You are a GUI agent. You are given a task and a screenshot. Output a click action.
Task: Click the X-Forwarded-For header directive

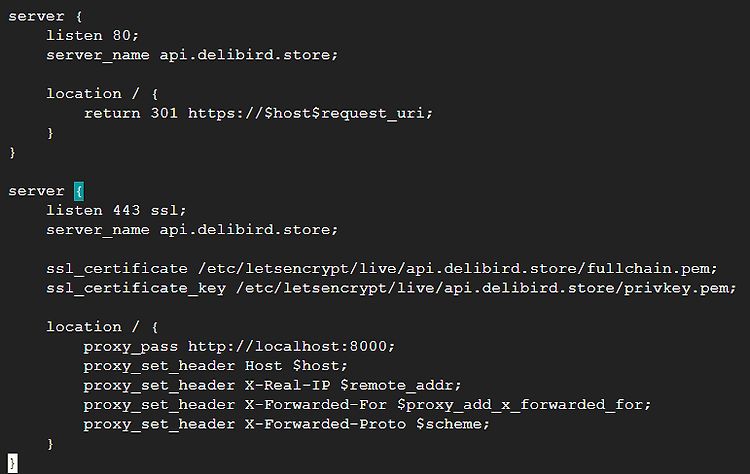tap(367, 405)
